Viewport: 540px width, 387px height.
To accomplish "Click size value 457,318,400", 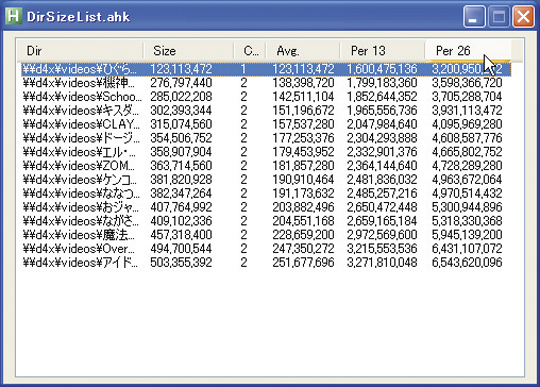I will tap(181, 235).
